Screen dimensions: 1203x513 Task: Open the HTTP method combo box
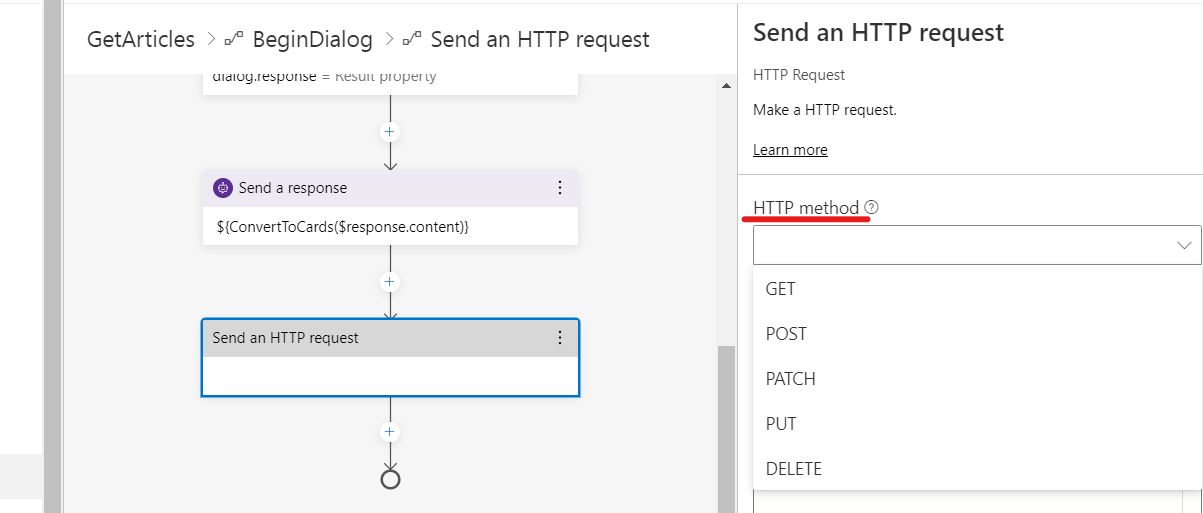tap(977, 245)
